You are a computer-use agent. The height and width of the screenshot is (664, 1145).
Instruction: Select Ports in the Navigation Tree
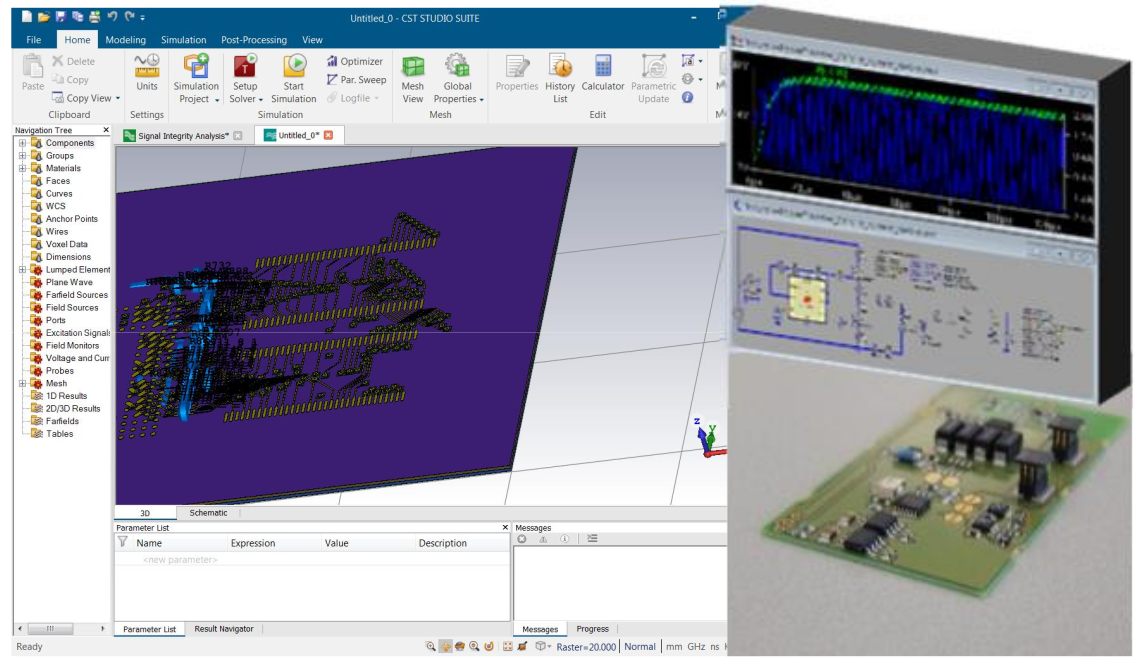click(55, 320)
